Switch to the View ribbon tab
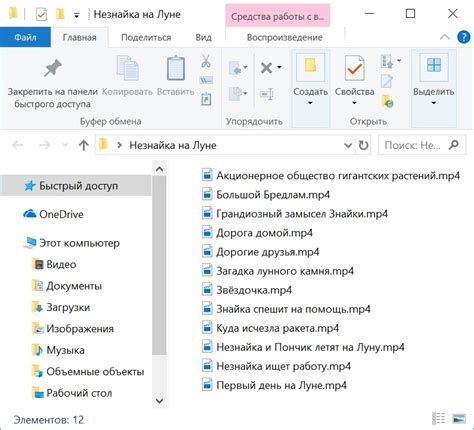The width and height of the screenshot is (474, 430). coord(203,37)
